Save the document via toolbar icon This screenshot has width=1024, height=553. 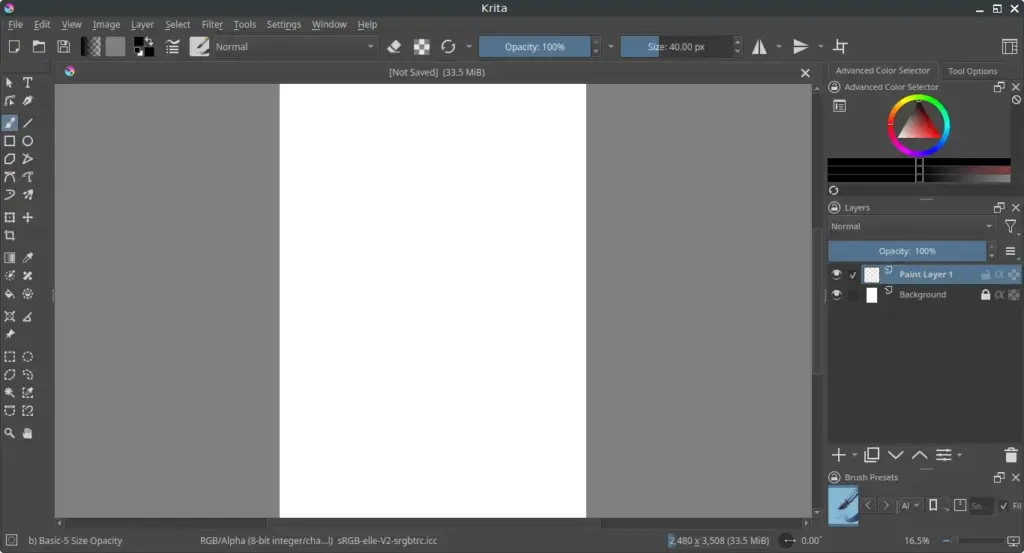tap(63, 46)
